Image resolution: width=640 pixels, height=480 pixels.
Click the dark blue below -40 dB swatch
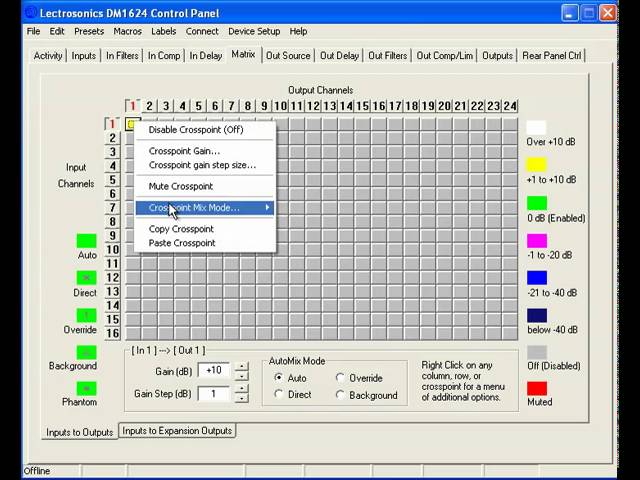click(536, 315)
